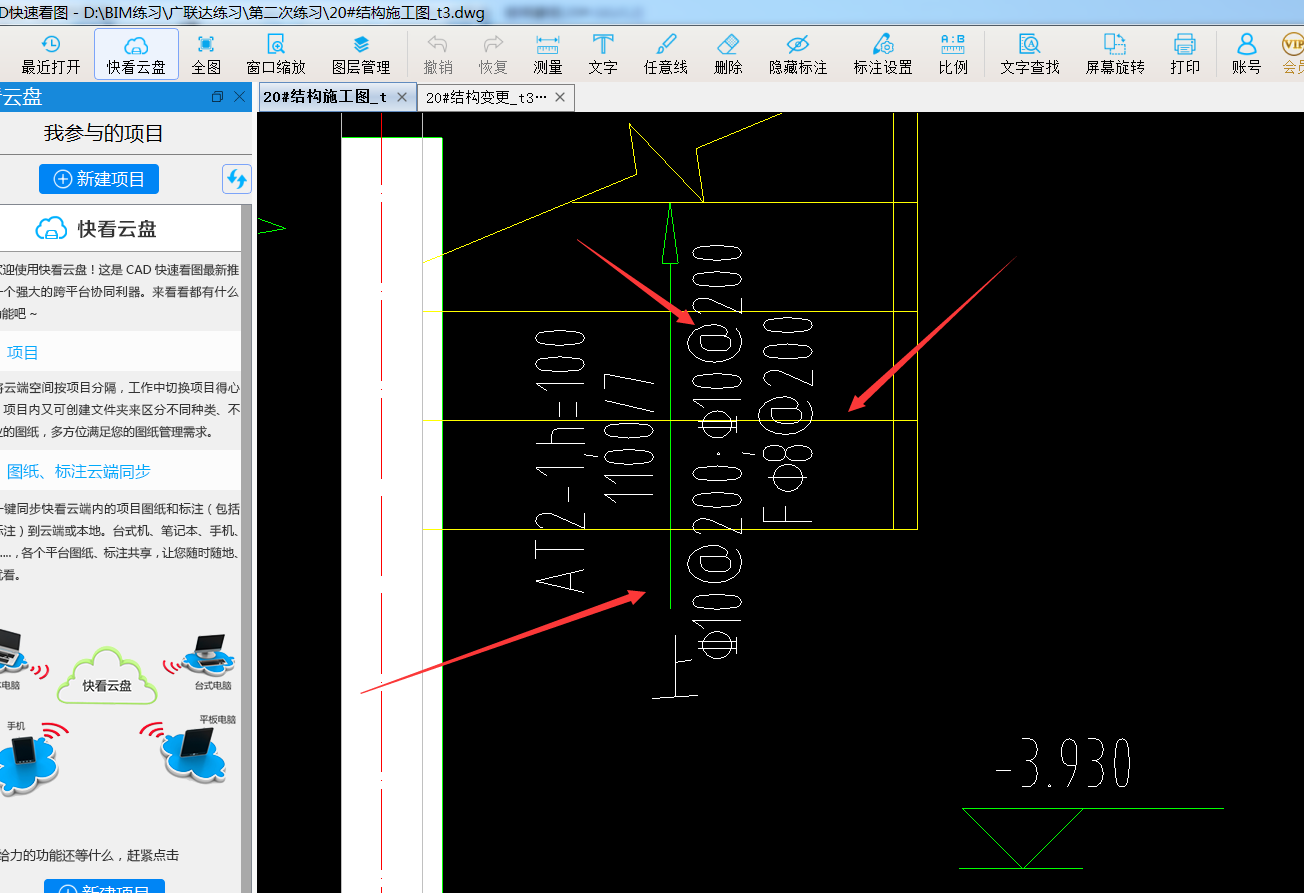Click the 快看云盘 logo title
Viewport: 1304px width, 893px height.
pos(96,229)
